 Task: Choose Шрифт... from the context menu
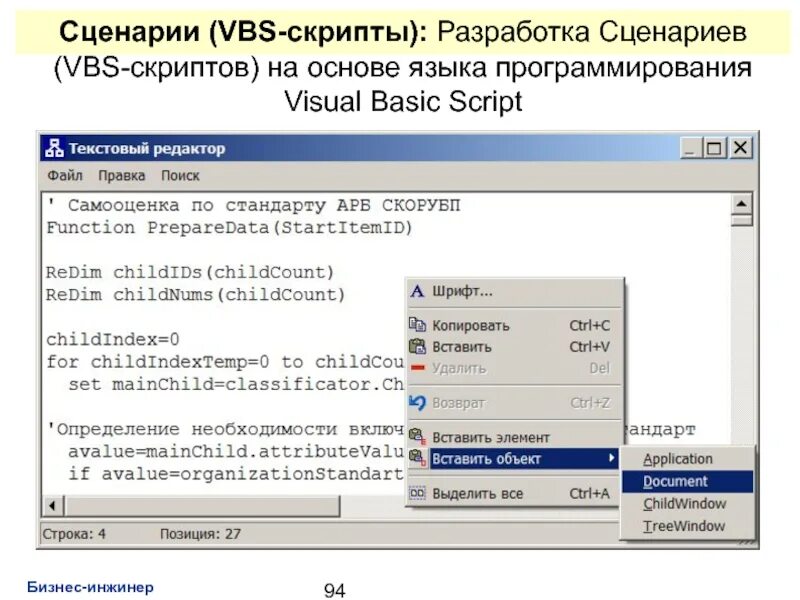[515, 291]
